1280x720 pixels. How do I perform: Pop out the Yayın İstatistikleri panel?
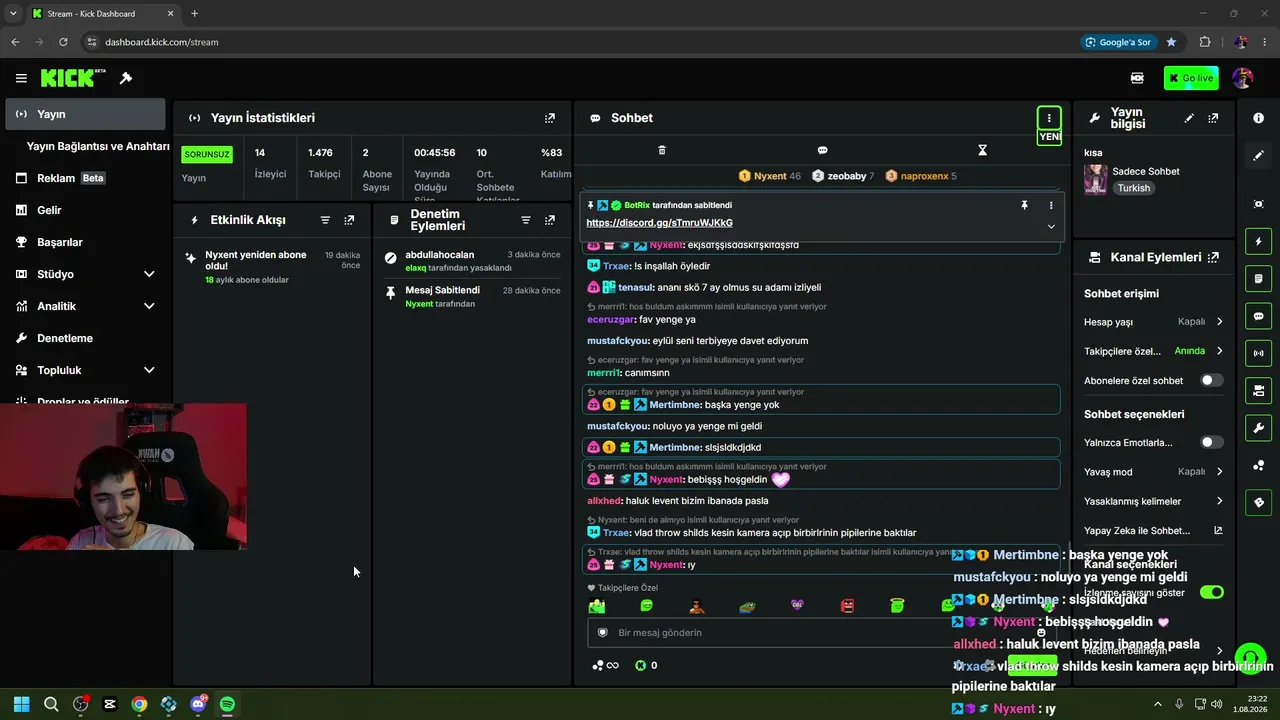coord(549,118)
